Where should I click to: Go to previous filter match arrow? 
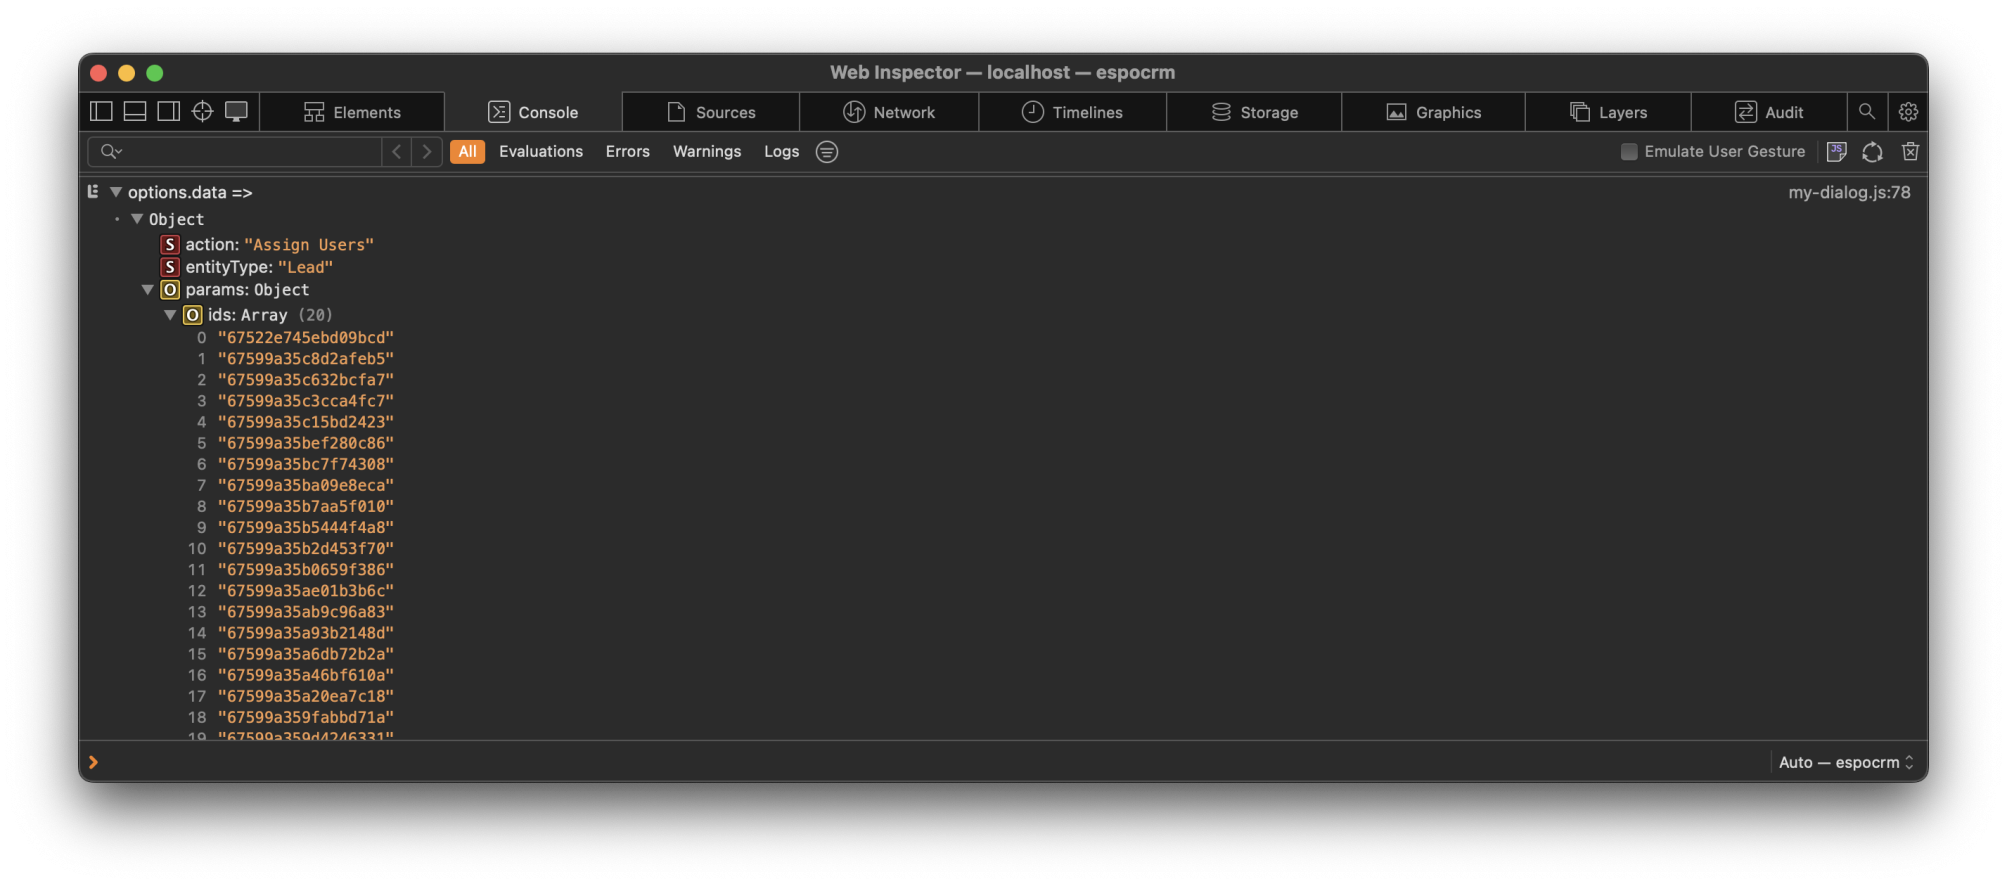tap(397, 151)
